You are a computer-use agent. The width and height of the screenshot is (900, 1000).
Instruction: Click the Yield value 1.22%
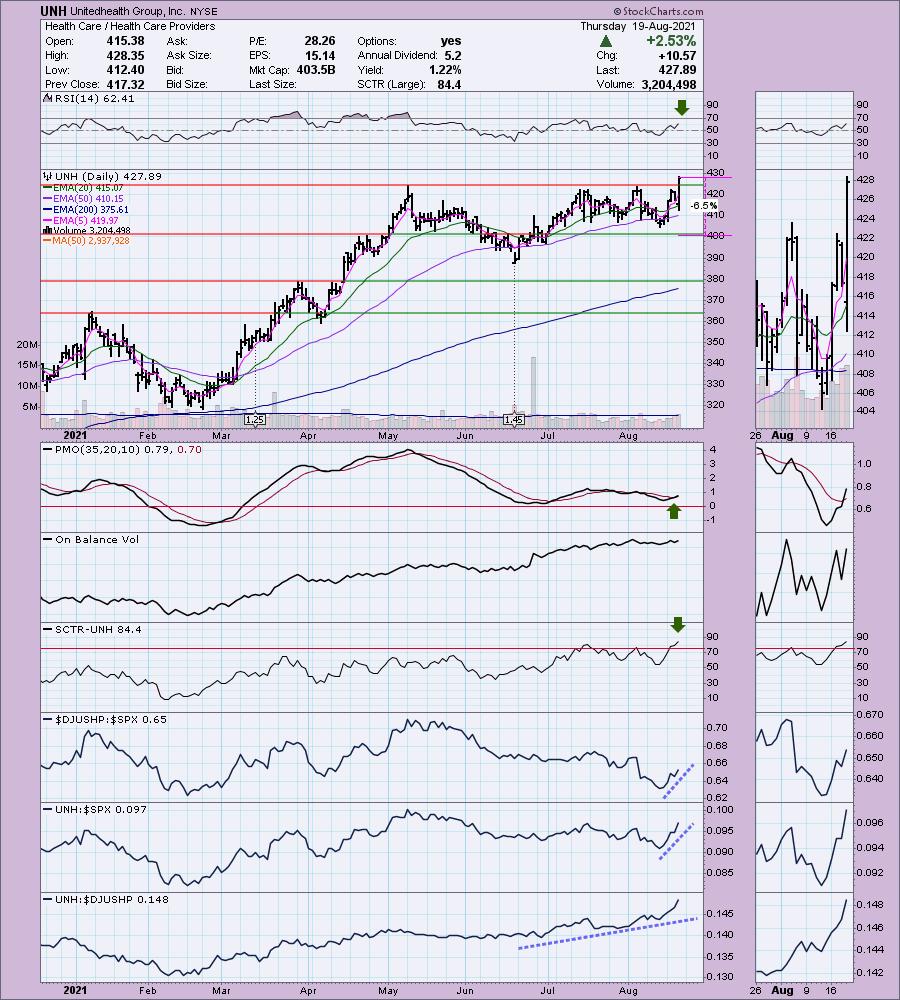(x=445, y=70)
